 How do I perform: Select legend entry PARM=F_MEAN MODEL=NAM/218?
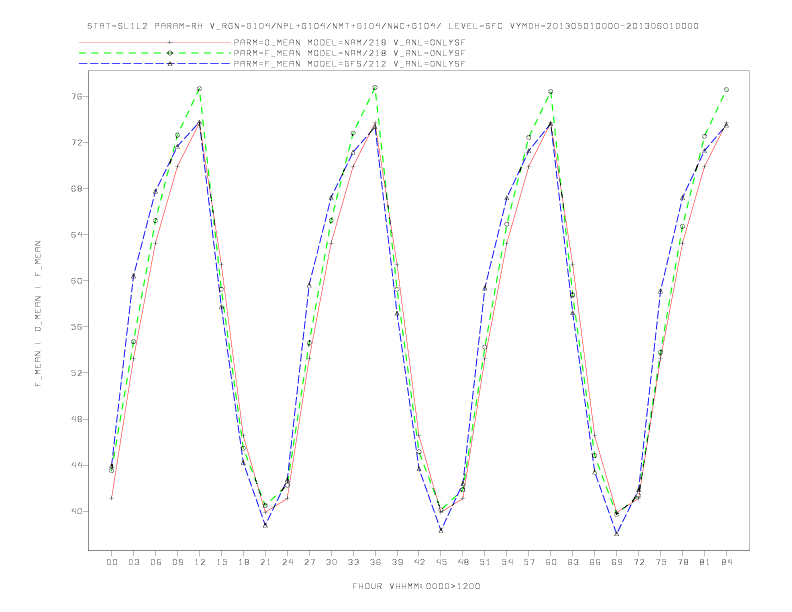pyautogui.click(x=349, y=53)
